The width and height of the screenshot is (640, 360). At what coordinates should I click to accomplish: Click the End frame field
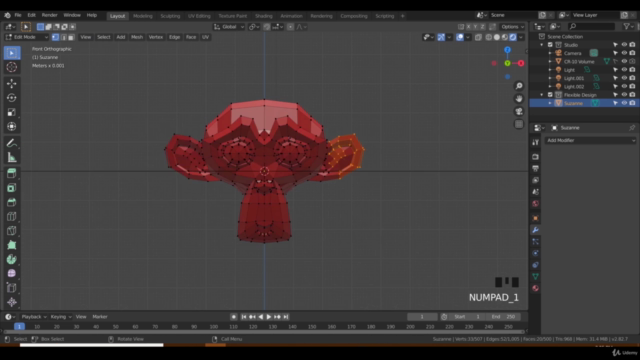[x=503, y=317]
